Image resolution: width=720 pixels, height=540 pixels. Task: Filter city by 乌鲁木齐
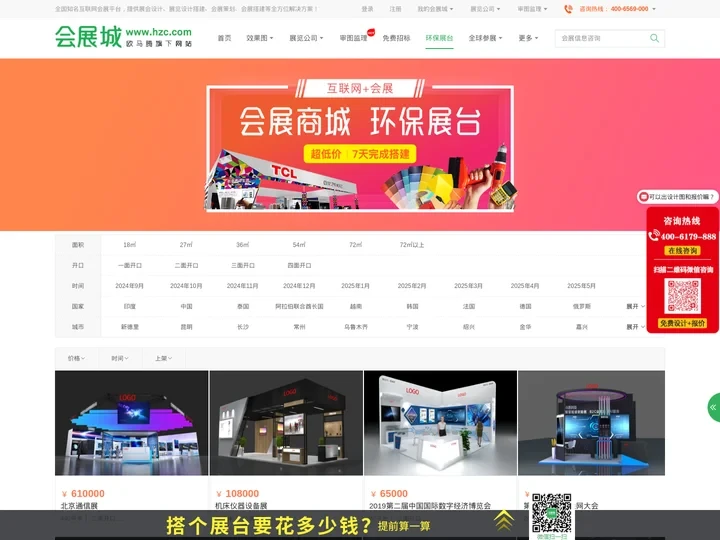coord(356,327)
